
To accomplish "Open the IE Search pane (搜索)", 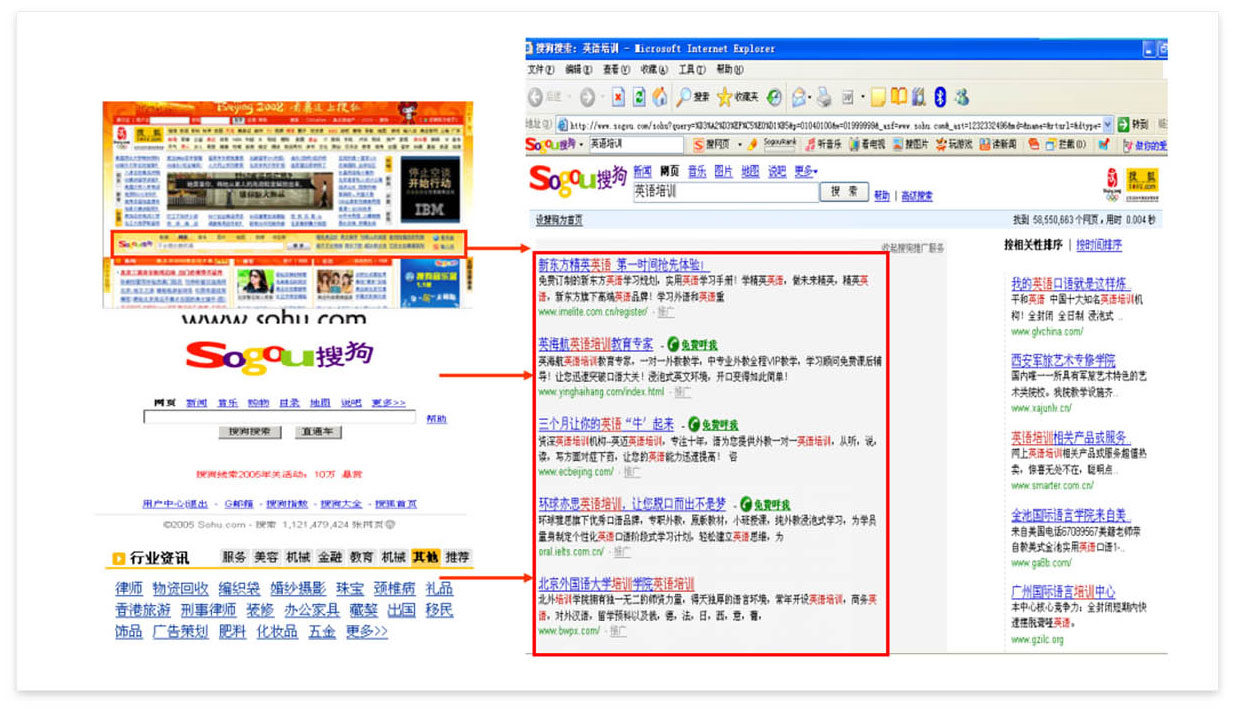I will [692, 97].
